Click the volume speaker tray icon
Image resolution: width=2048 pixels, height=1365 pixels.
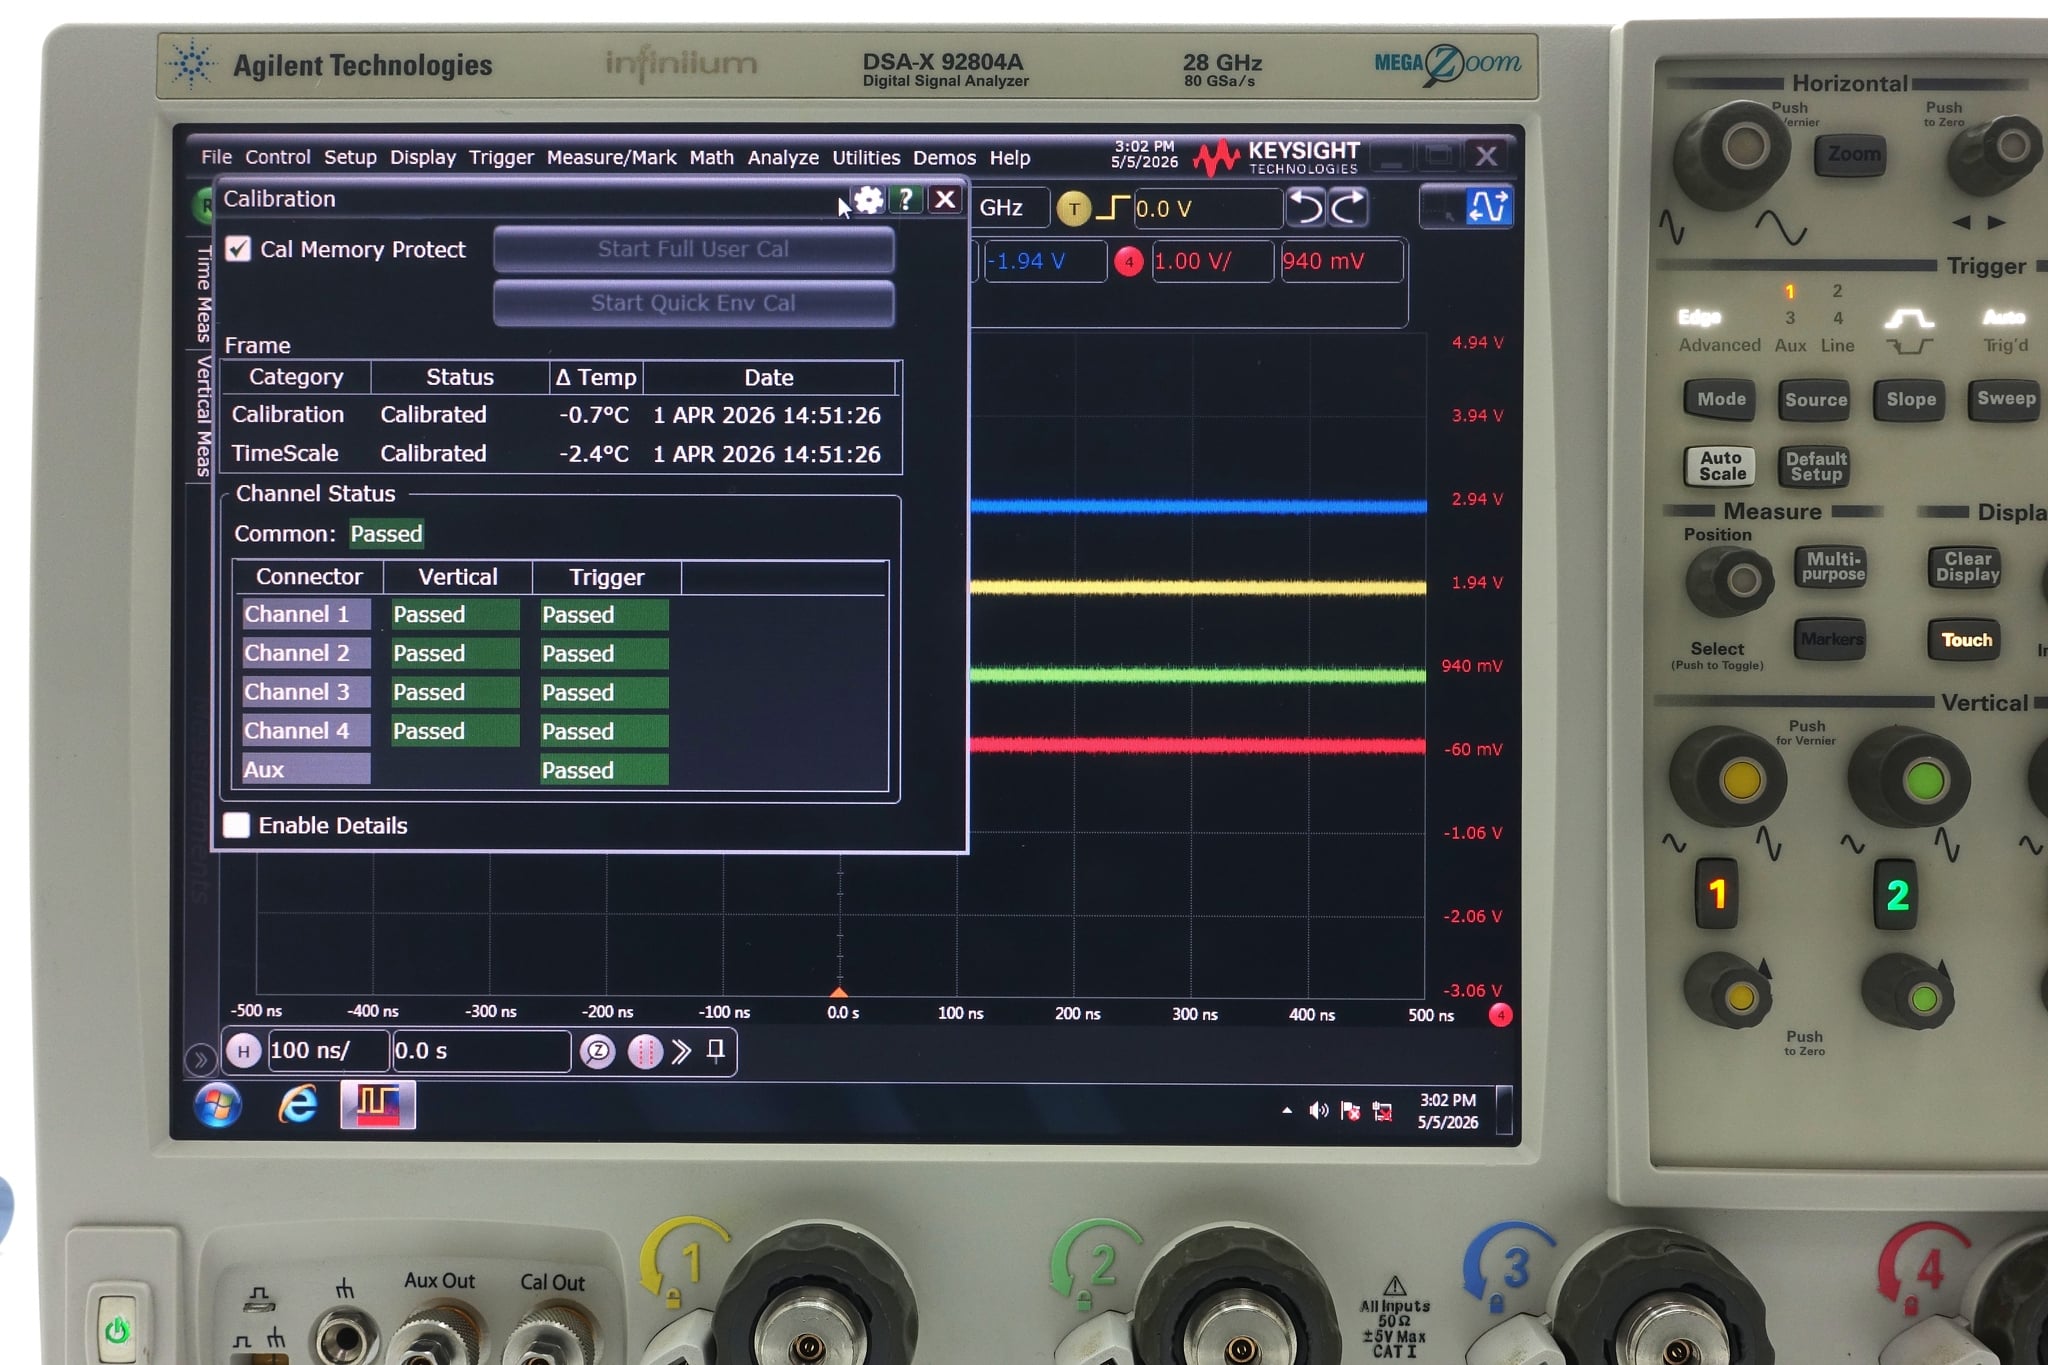[x=1319, y=1110]
